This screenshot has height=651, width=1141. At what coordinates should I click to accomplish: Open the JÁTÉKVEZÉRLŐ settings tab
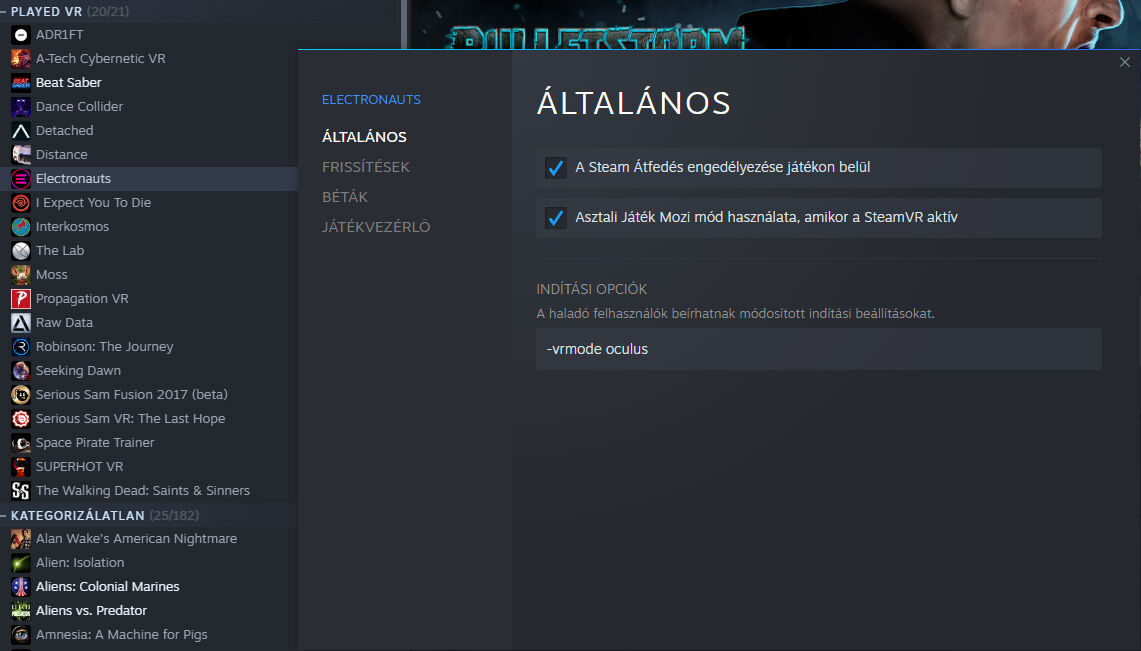(x=376, y=227)
